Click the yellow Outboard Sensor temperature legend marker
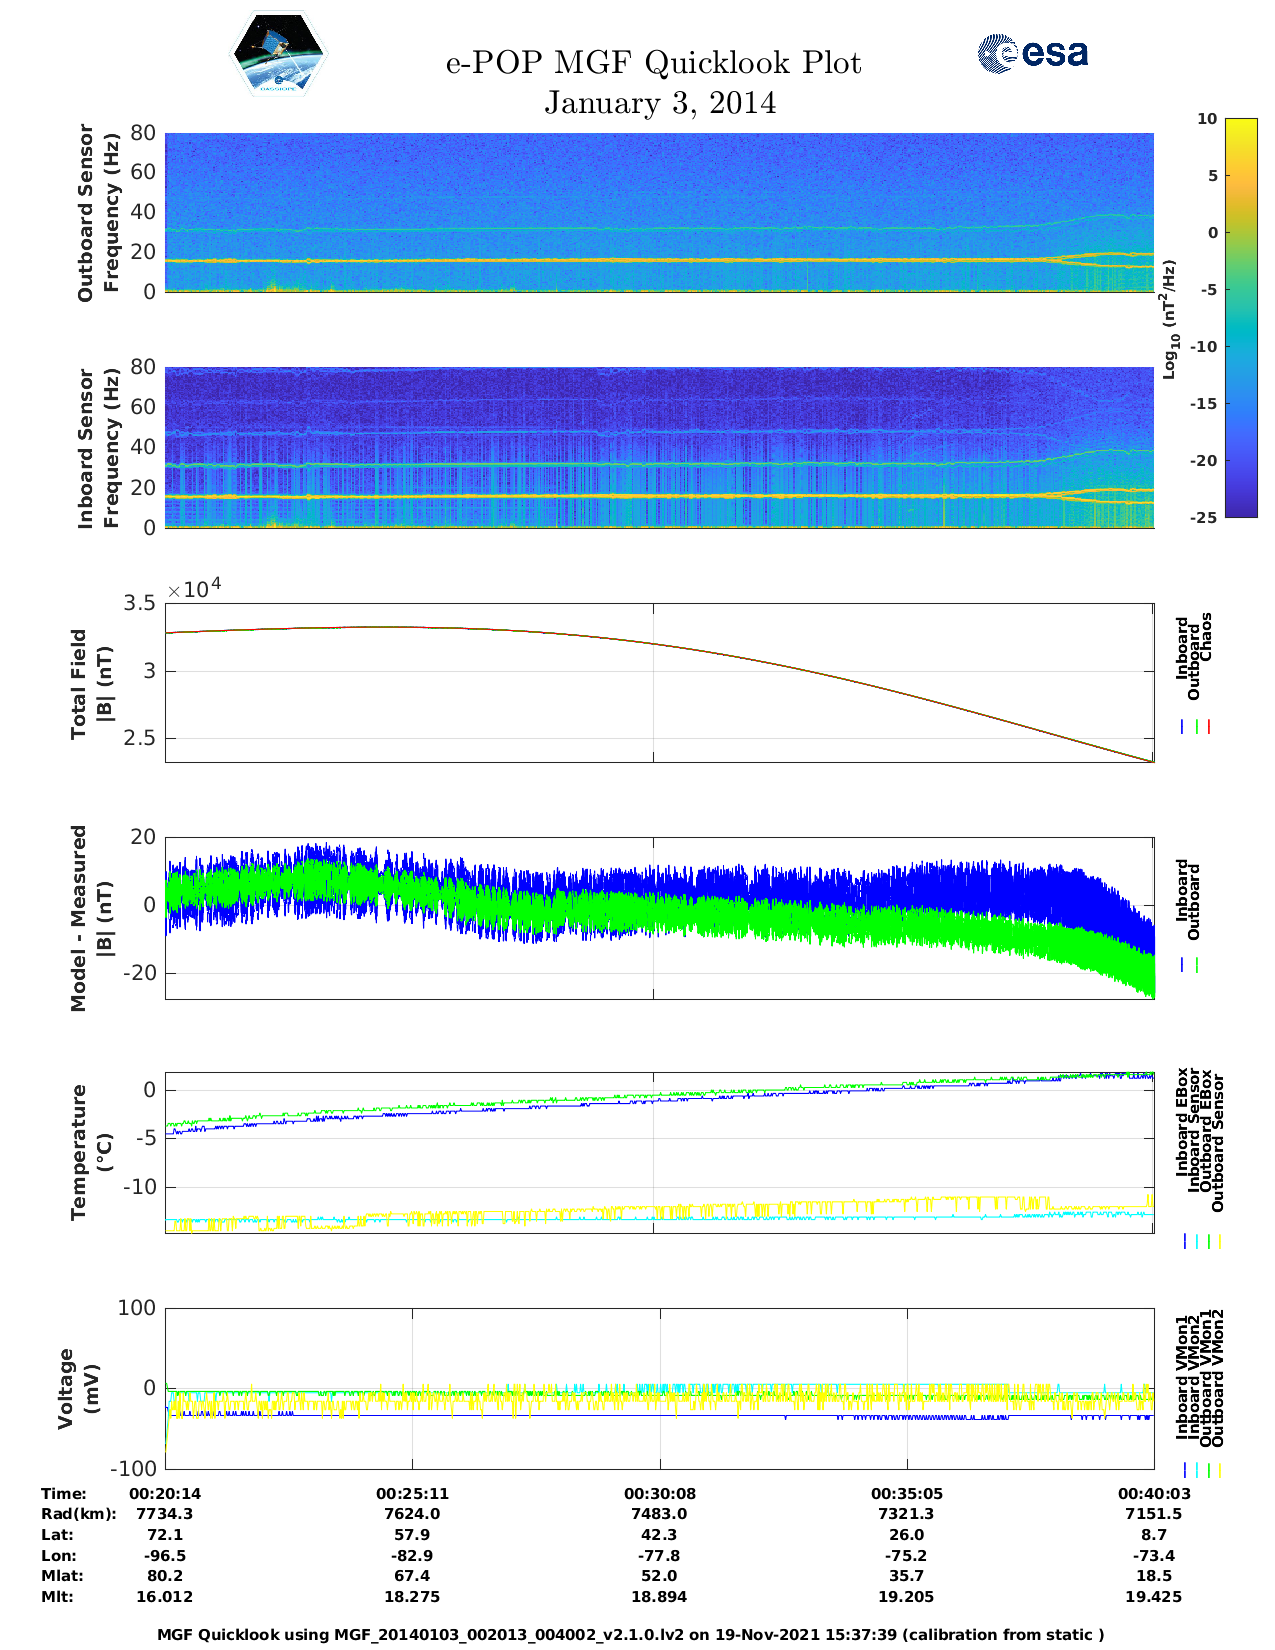The width and height of the screenshot is (1275, 1650). tap(1220, 1241)
